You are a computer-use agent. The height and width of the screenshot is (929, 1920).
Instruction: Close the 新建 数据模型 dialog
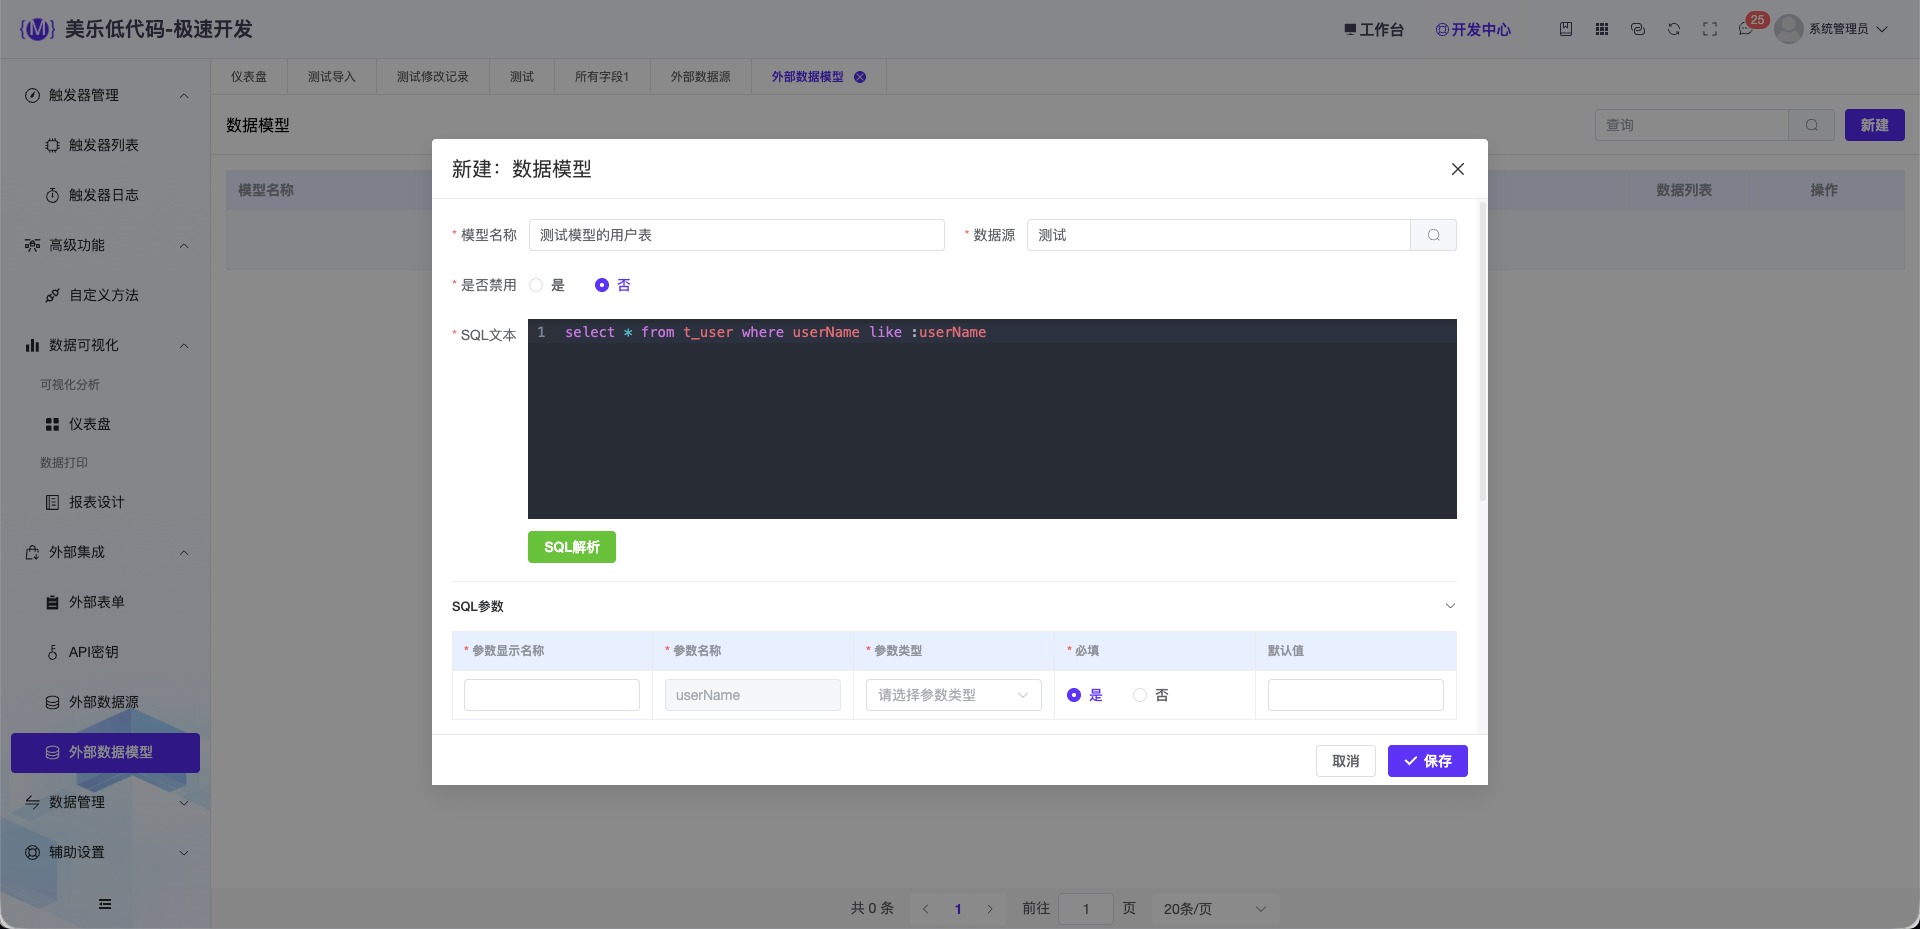click(1458, 169)
